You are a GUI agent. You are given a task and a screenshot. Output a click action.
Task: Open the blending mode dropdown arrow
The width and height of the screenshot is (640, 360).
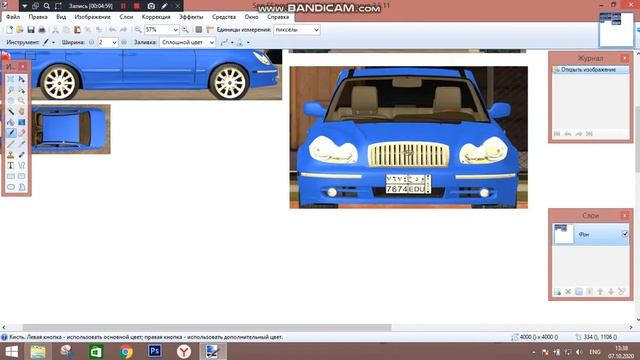[x=248, y=42]
